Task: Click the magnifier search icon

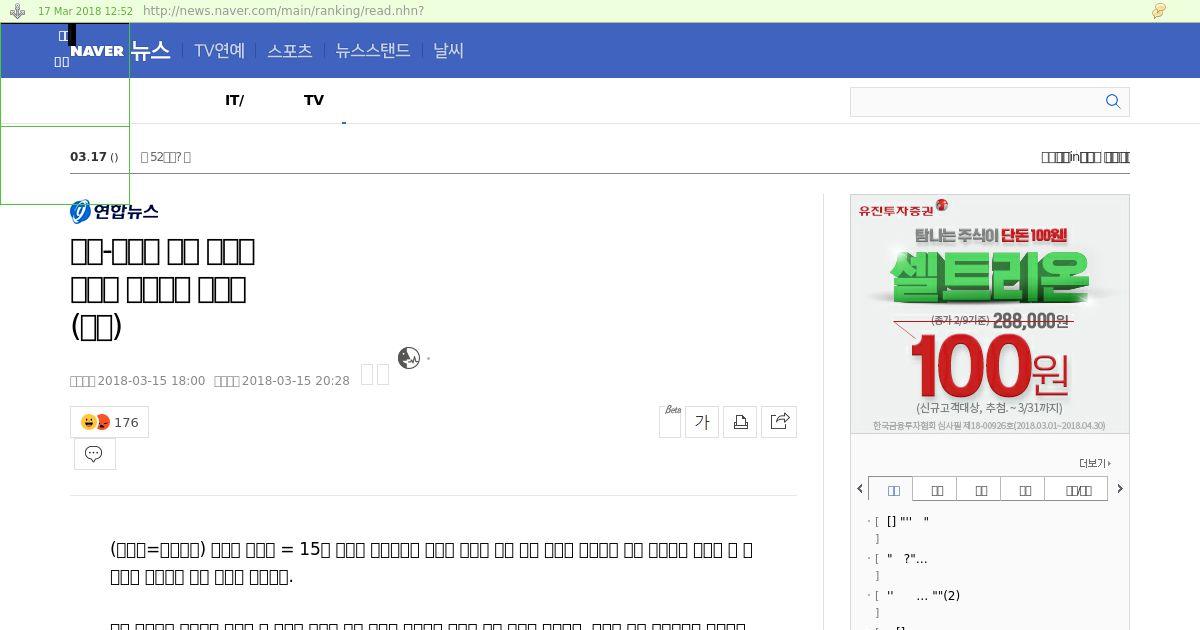Action: tap(1113, 101)
